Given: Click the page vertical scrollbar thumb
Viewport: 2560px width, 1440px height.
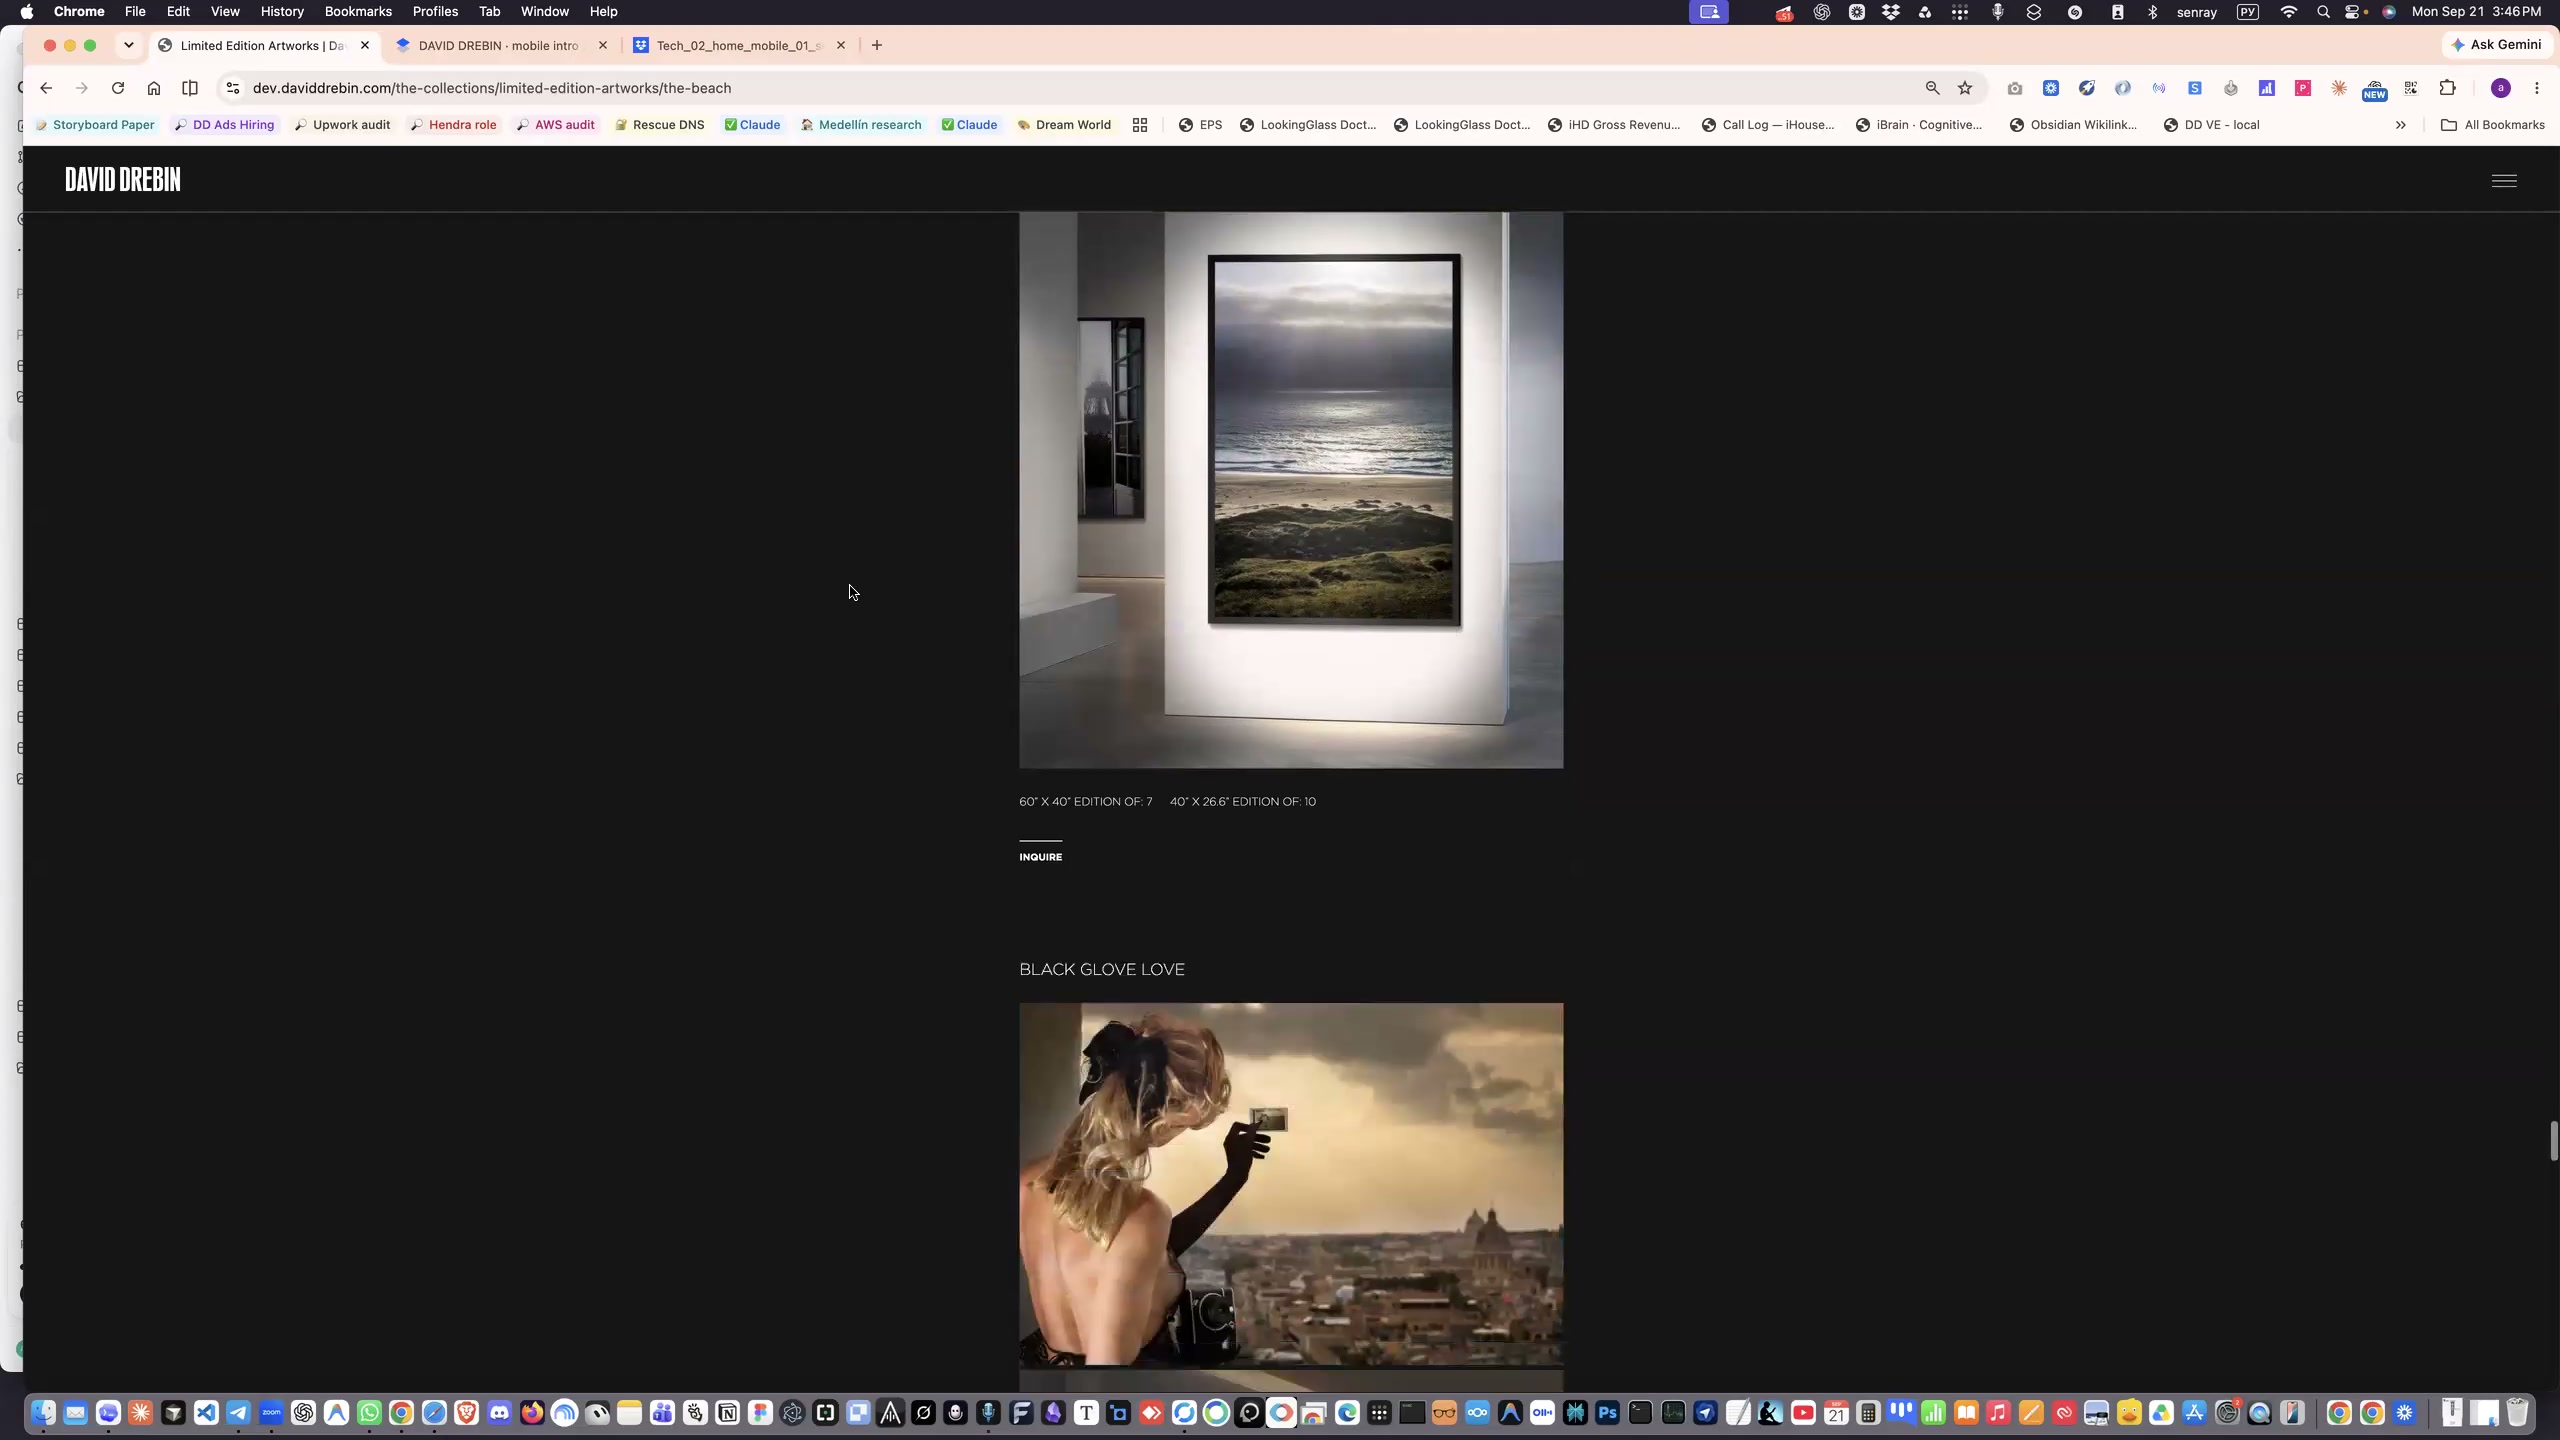Looking at the screenshot, I should (x=2553, y=1141).
